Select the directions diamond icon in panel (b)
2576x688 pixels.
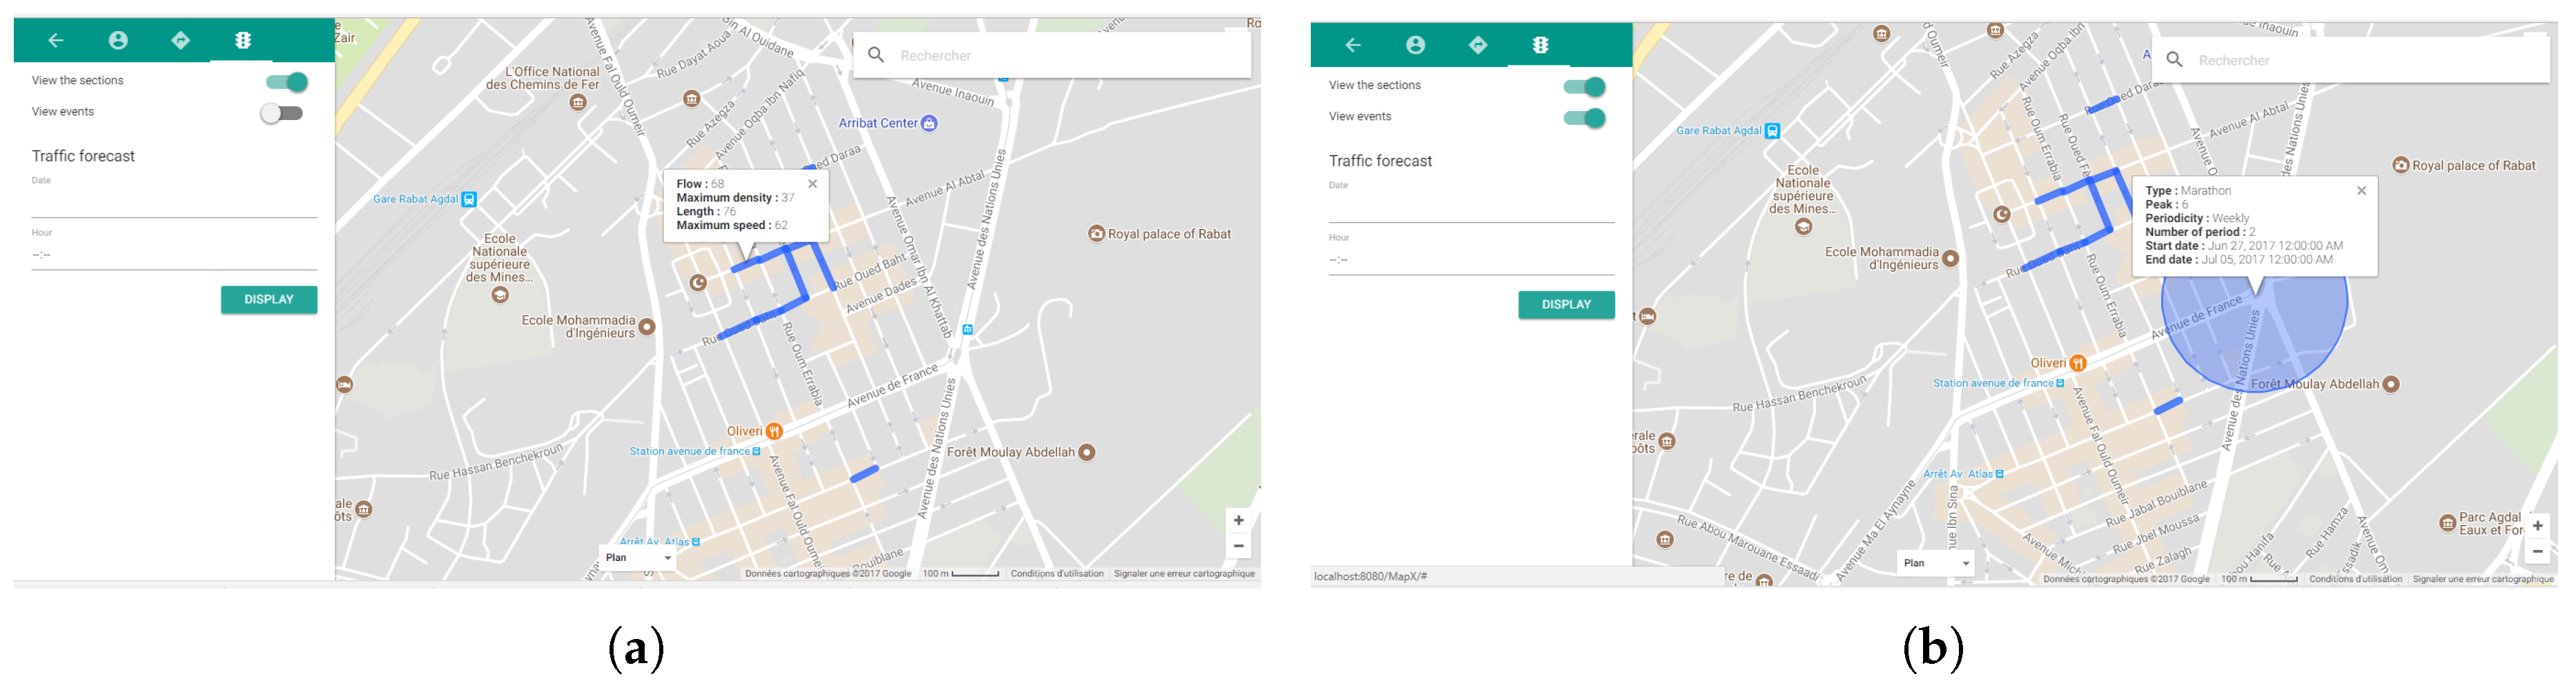1477,45
